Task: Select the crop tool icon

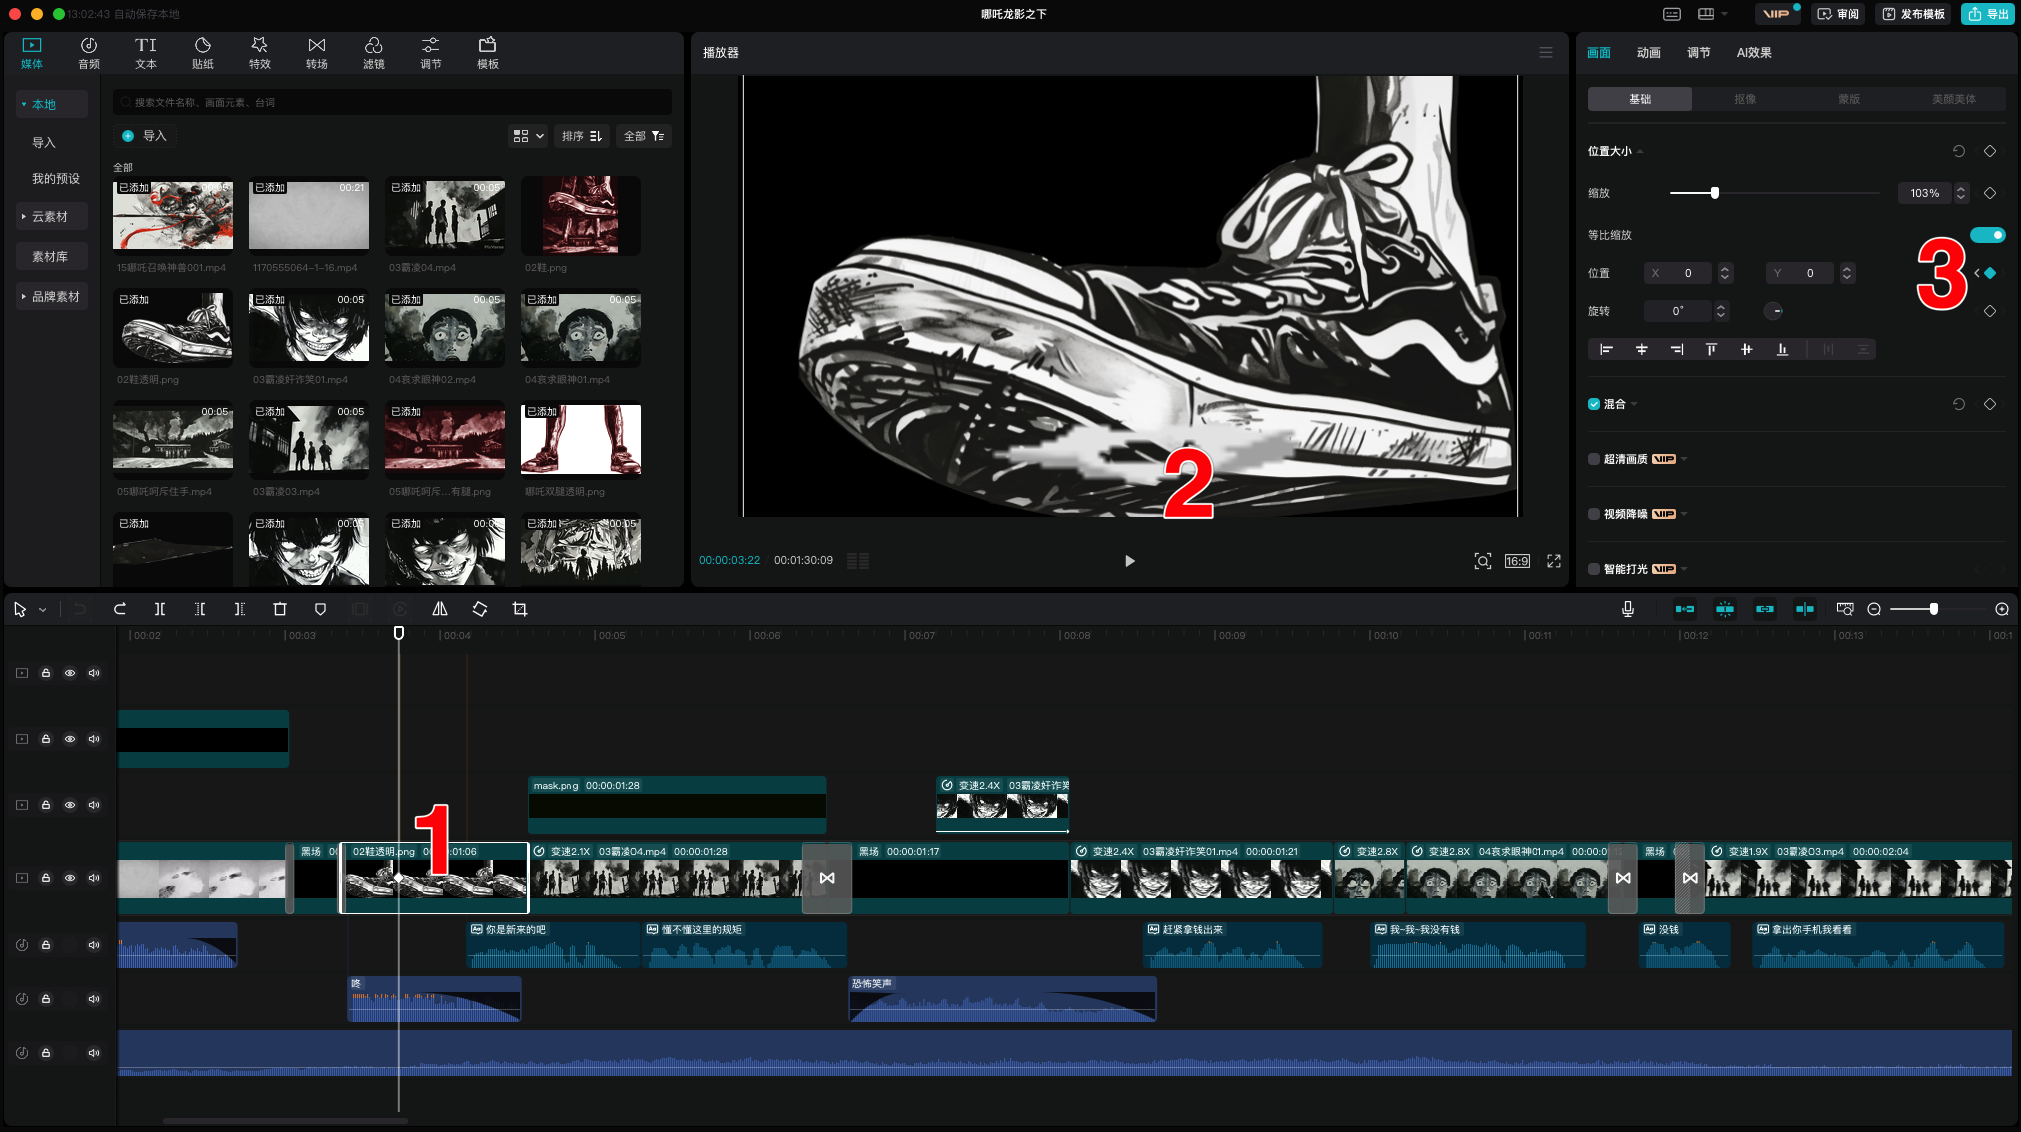Action: pos(520,609)
